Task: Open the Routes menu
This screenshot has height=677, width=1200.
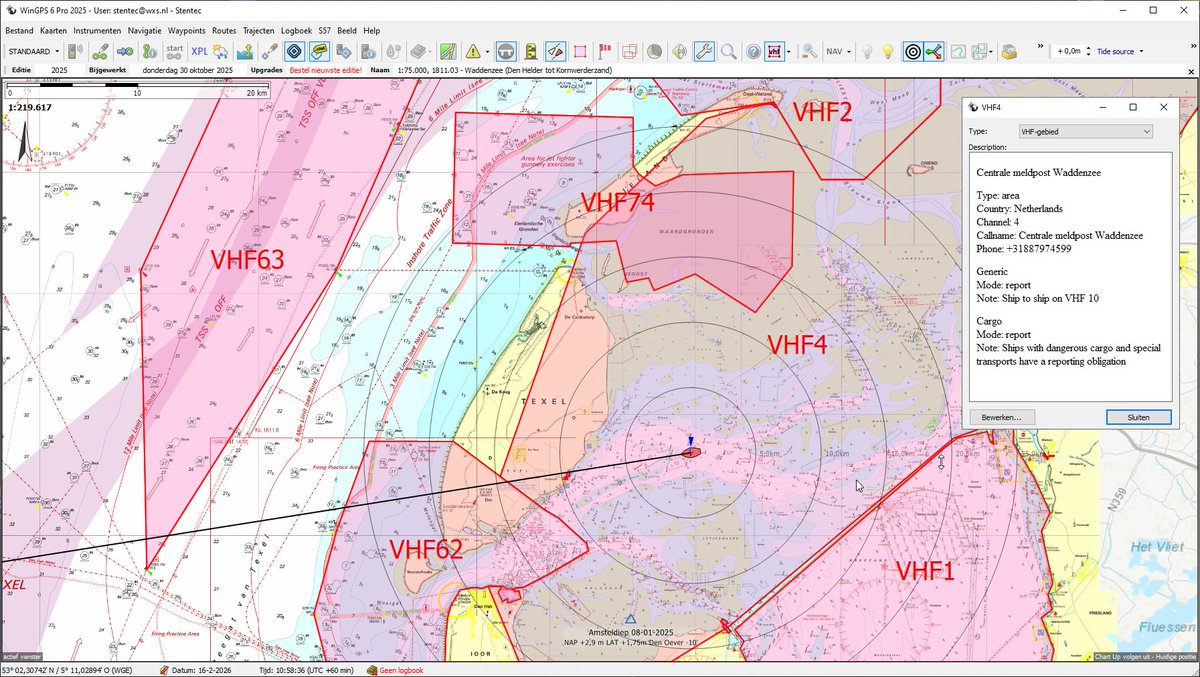Action: coord(225,31)
